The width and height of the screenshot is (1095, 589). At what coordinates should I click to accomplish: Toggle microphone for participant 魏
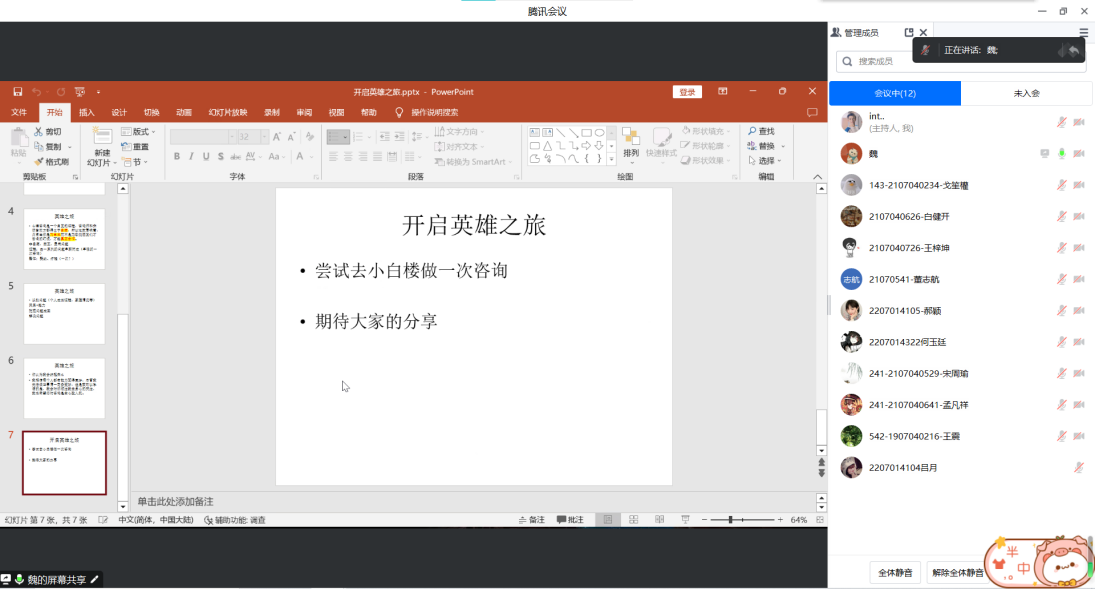(x=1062, y=154)
